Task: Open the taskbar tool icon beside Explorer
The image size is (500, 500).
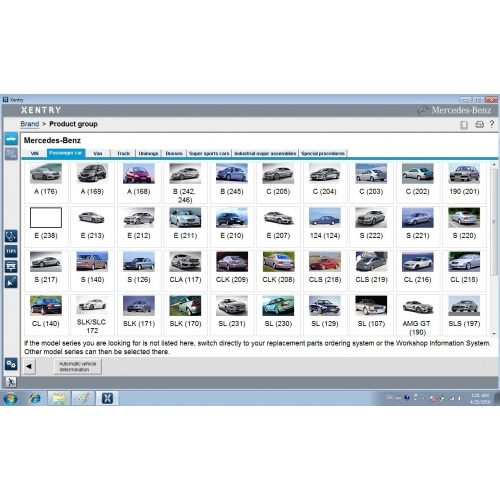Action: 83,398
